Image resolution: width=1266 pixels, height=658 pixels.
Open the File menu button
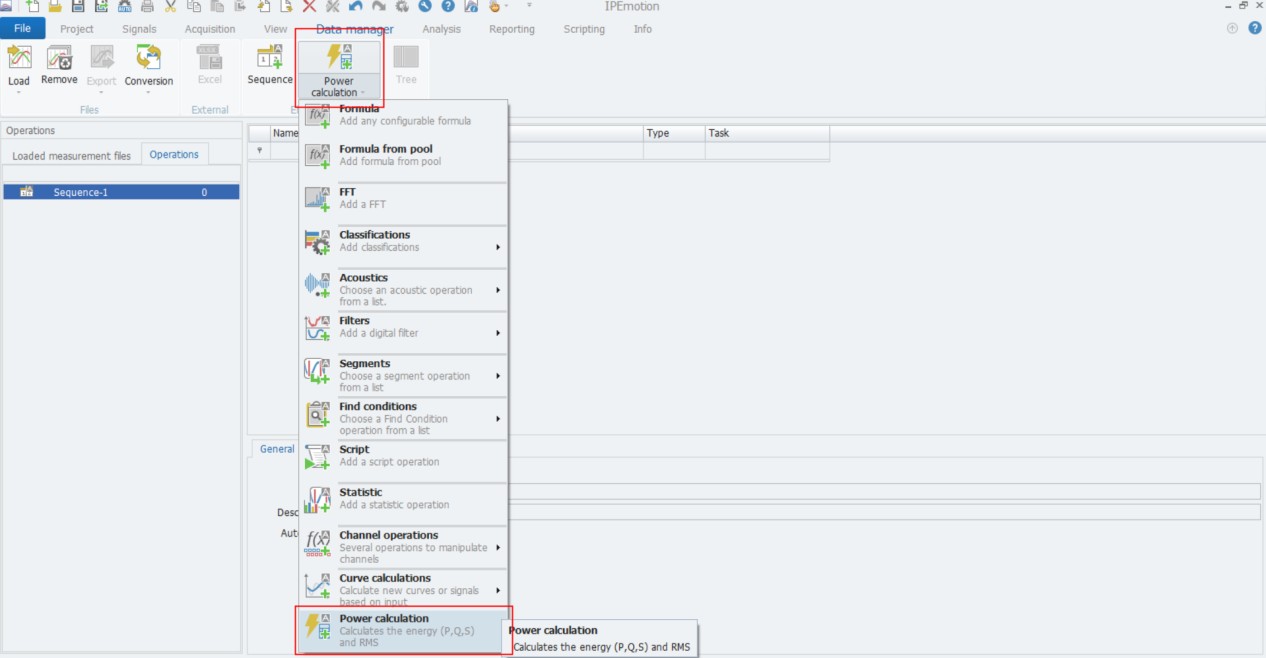coord(22,29)
